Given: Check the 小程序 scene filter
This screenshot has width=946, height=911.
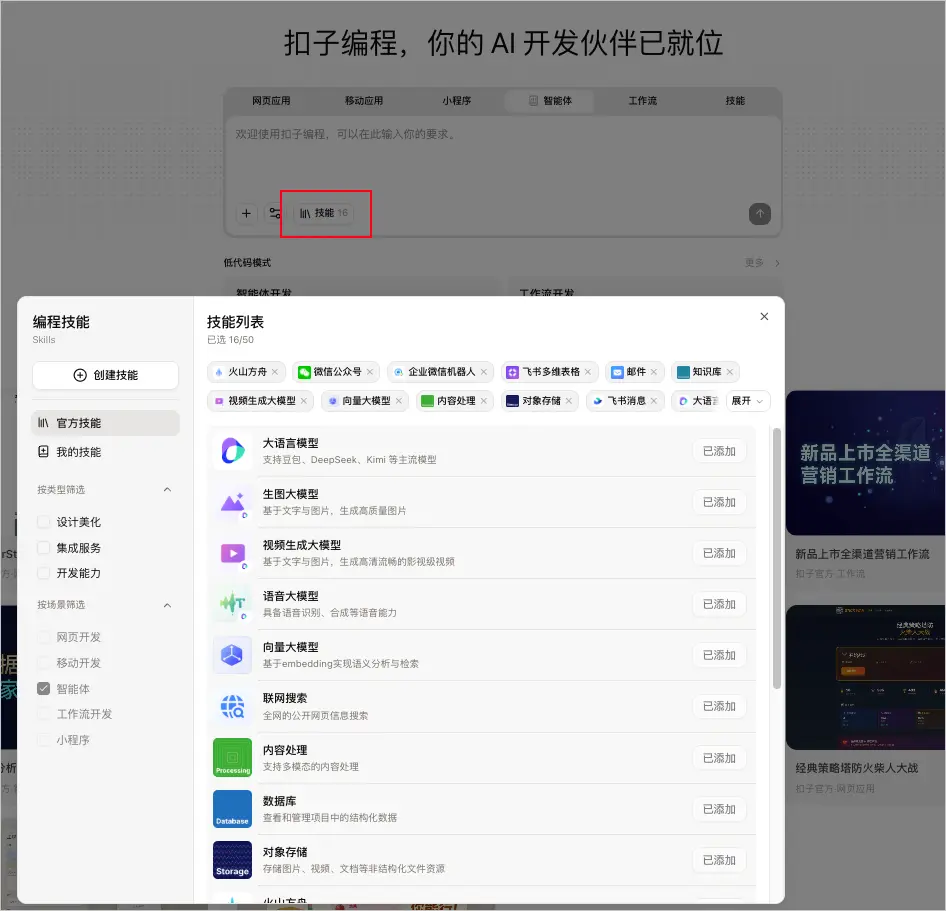Looking at the screenshot, I should point(43,740).
